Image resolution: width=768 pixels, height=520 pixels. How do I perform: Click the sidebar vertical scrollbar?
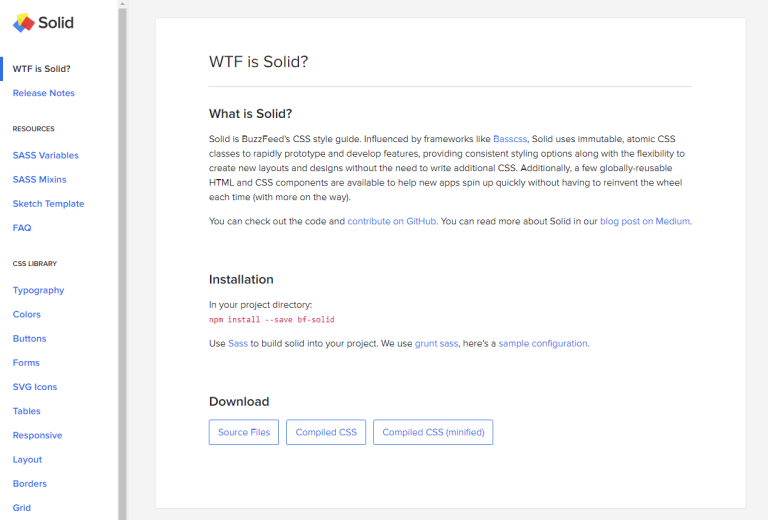(122, 264)
